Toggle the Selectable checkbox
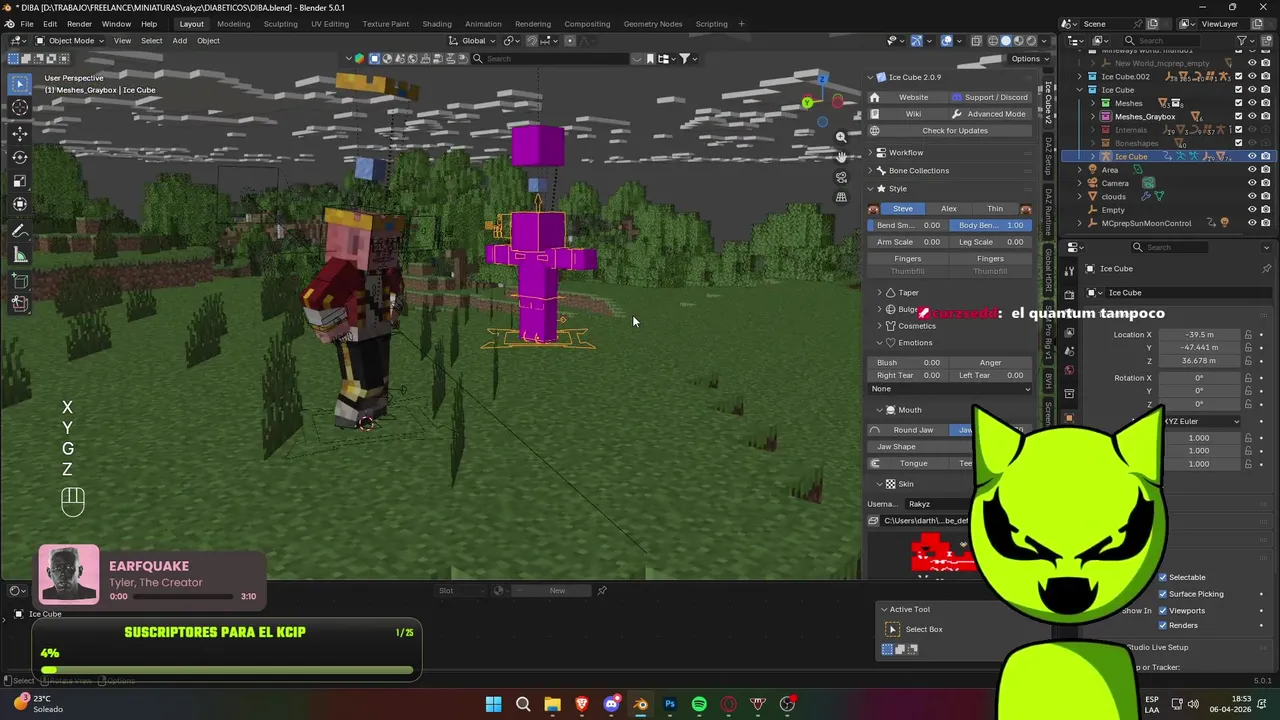The width and height of the screenshot is (1280, 720). tap(1163, 577)
